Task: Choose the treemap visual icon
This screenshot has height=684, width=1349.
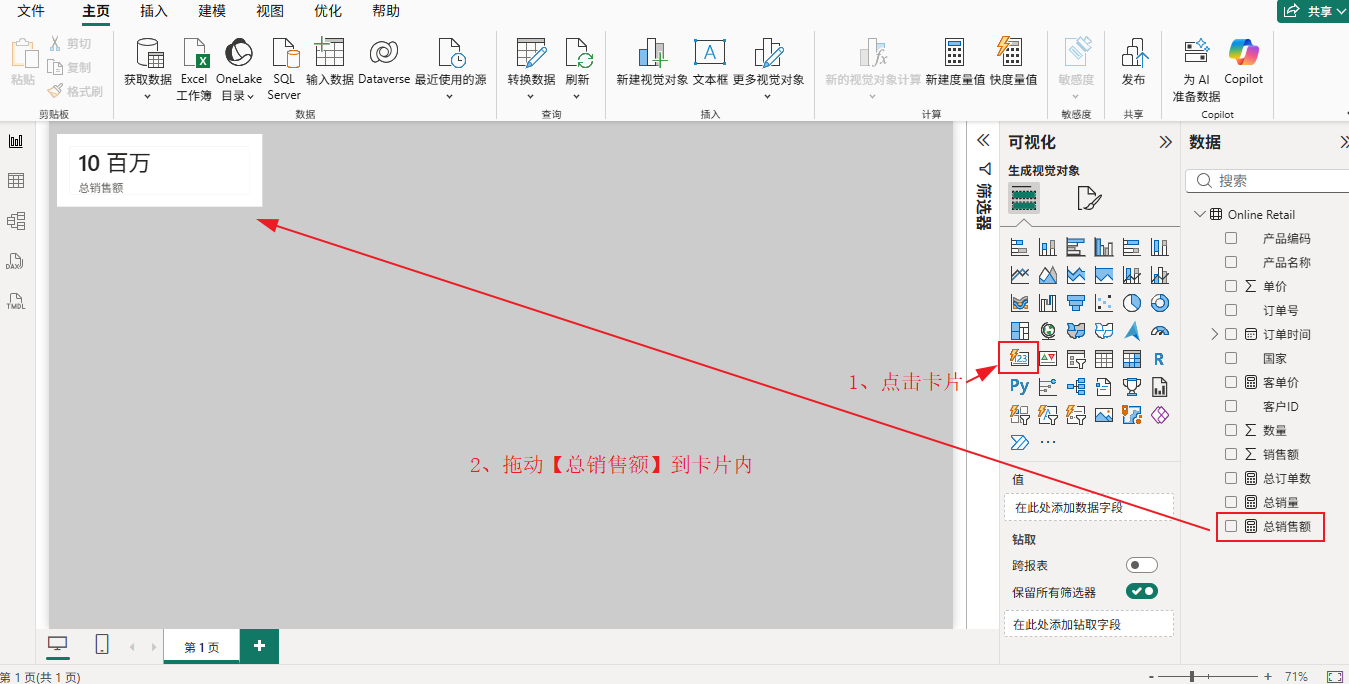Action: 1020,331
